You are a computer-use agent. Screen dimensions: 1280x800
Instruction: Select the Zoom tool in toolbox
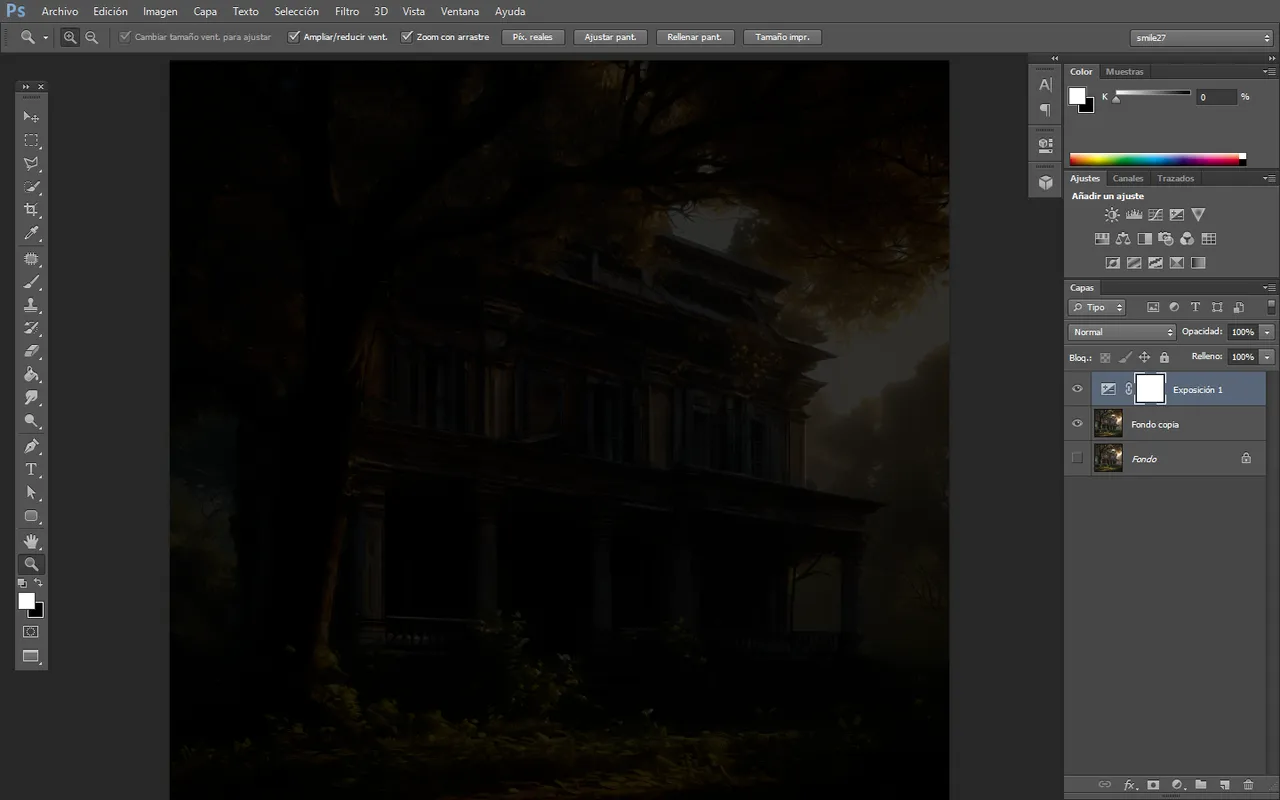point(31,564)
